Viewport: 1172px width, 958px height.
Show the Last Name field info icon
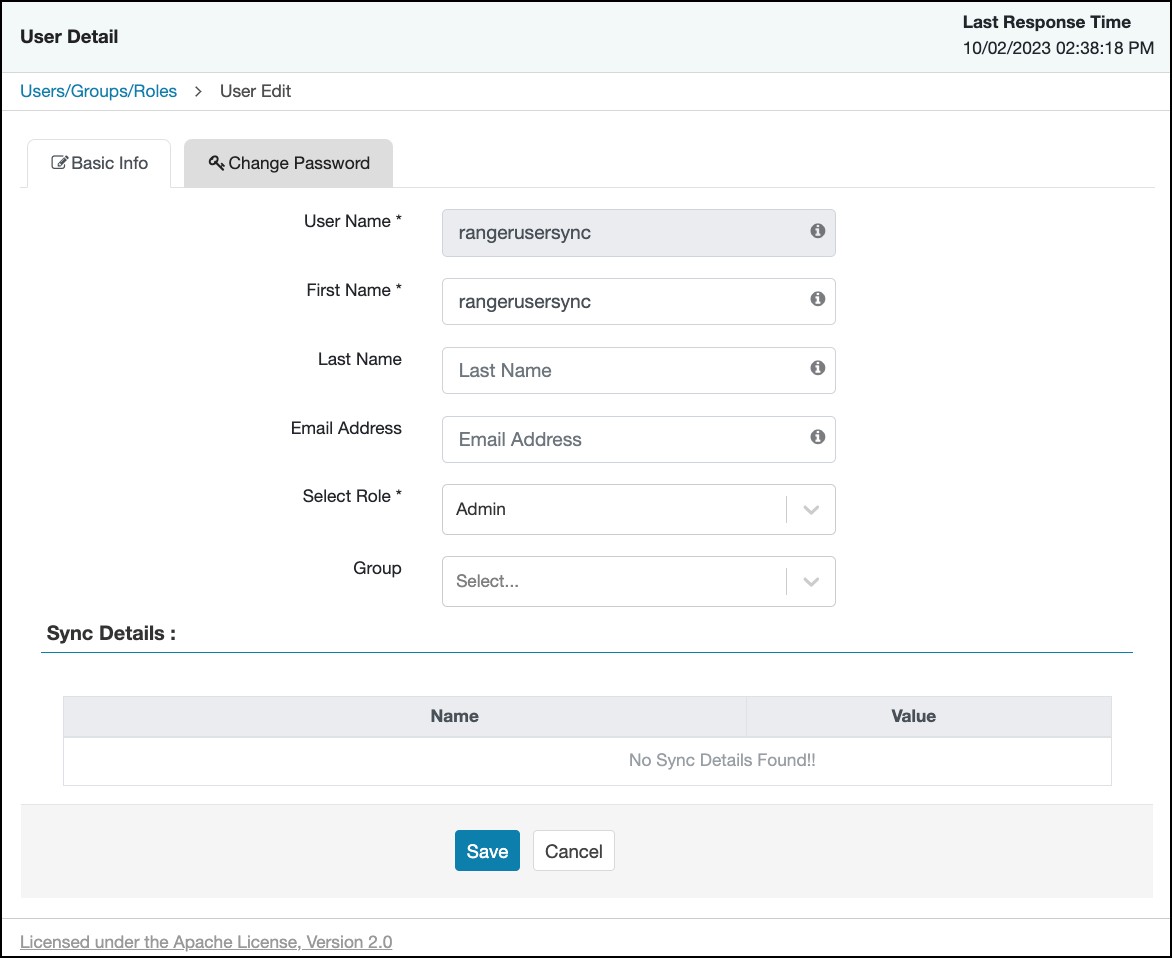coord(817,368)
